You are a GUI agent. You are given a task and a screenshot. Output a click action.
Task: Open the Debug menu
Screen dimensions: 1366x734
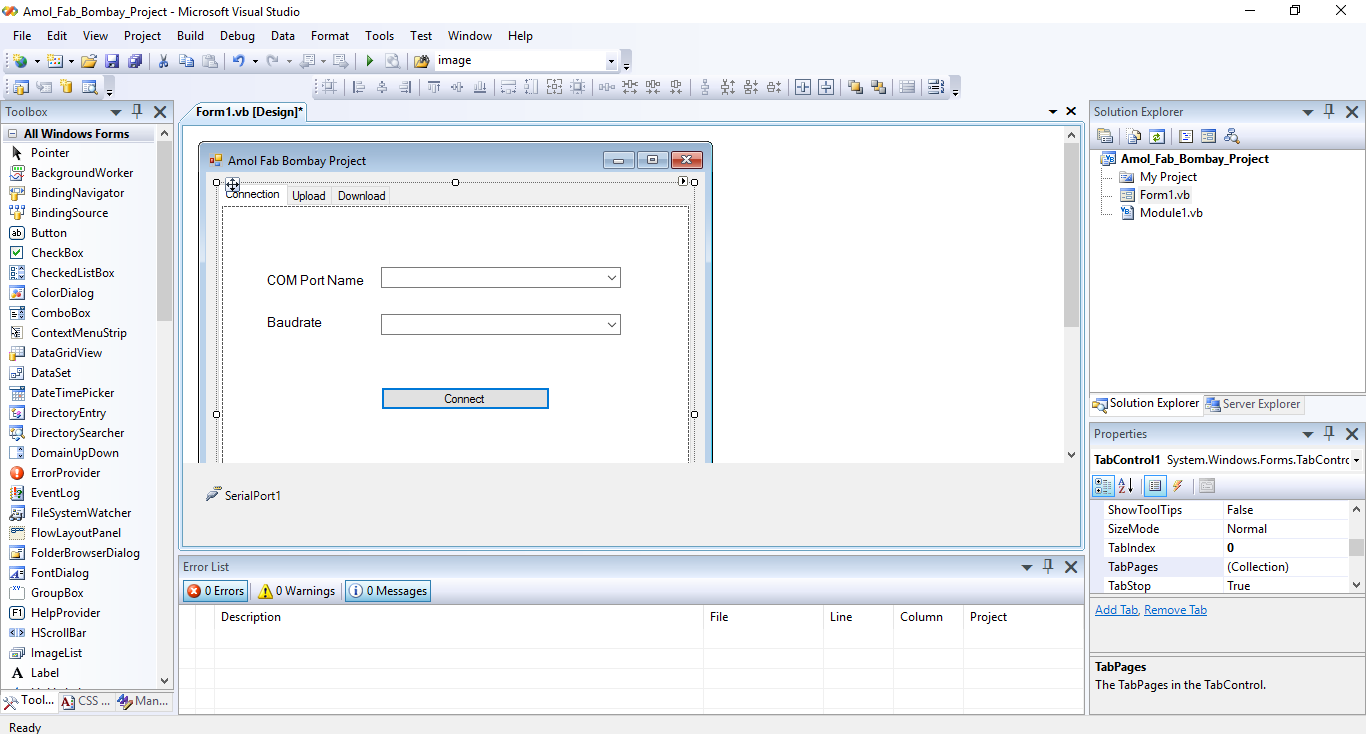pyautogui.click(x=237, y=36)
